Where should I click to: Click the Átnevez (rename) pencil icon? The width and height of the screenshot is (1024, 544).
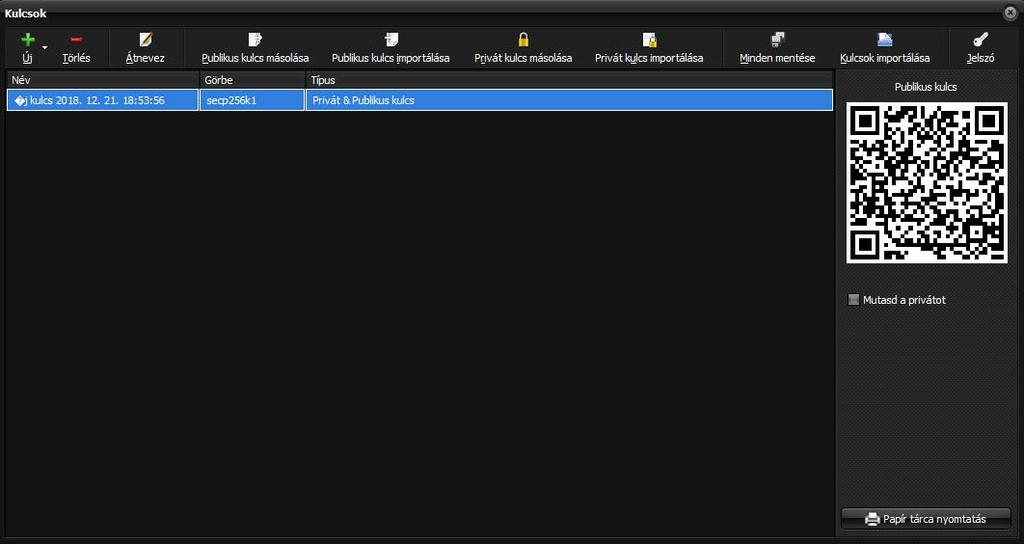coord(145,40)
